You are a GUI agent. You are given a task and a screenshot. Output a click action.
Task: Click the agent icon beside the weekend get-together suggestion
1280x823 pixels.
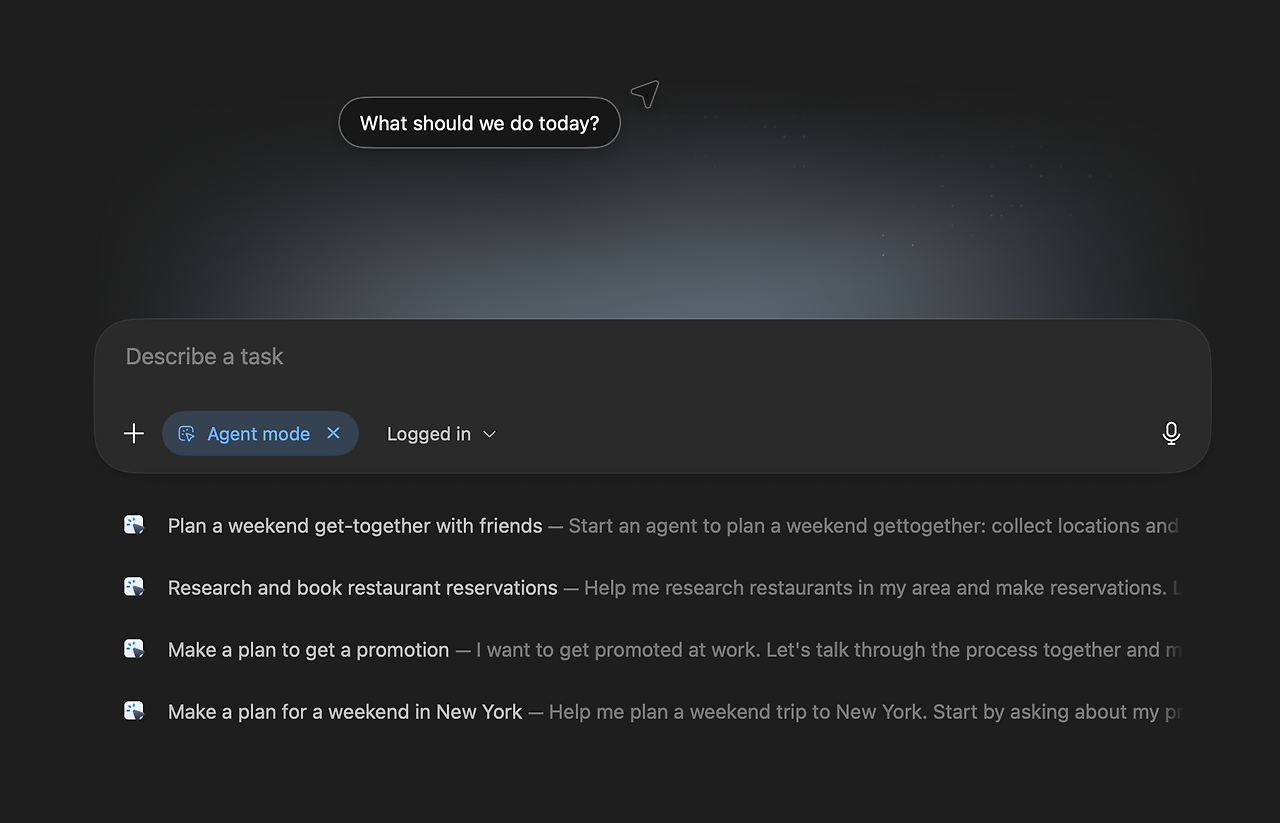(x=133, y=524)
